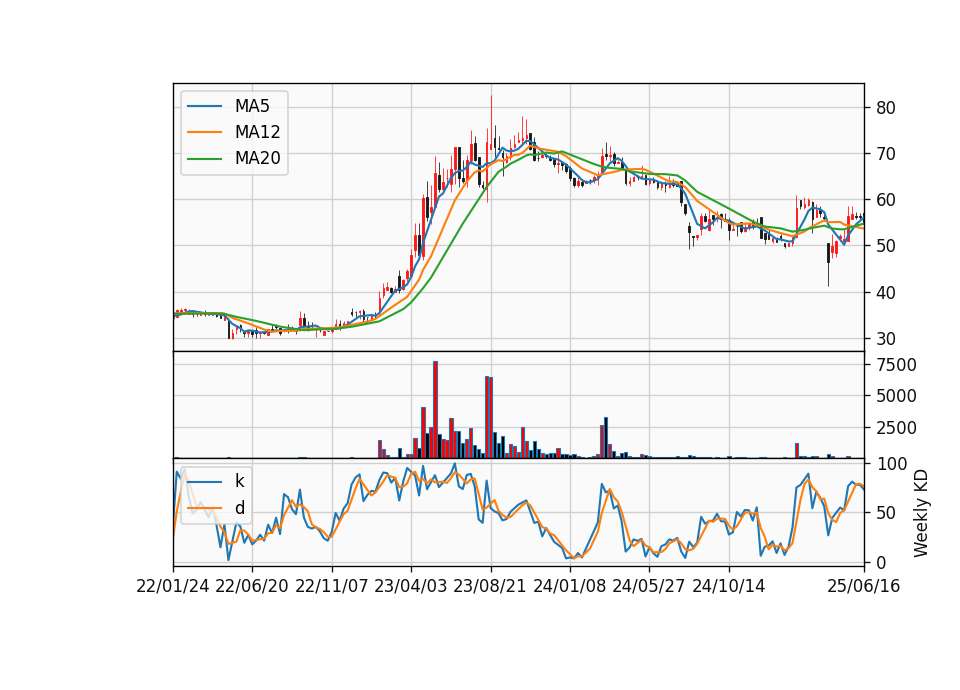Click the price axis value 70

pos(886,154)
